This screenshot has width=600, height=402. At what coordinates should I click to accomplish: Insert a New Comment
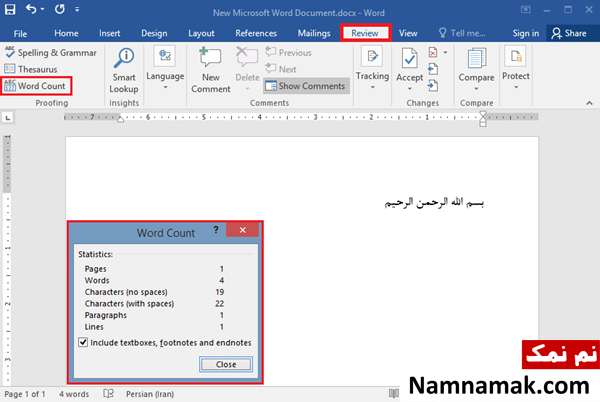tap(210, 70)
